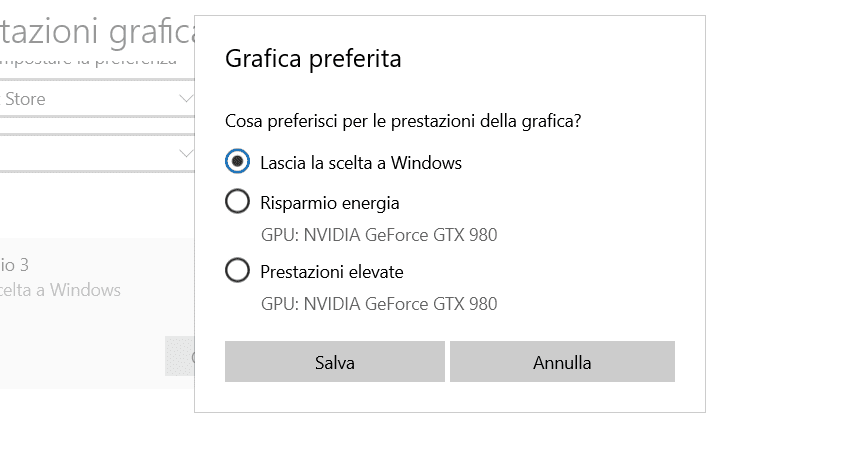The height and width of the screenshot is (457, 868).
Task: Cancel with the Annulla button
Action: tap(562, 362)
